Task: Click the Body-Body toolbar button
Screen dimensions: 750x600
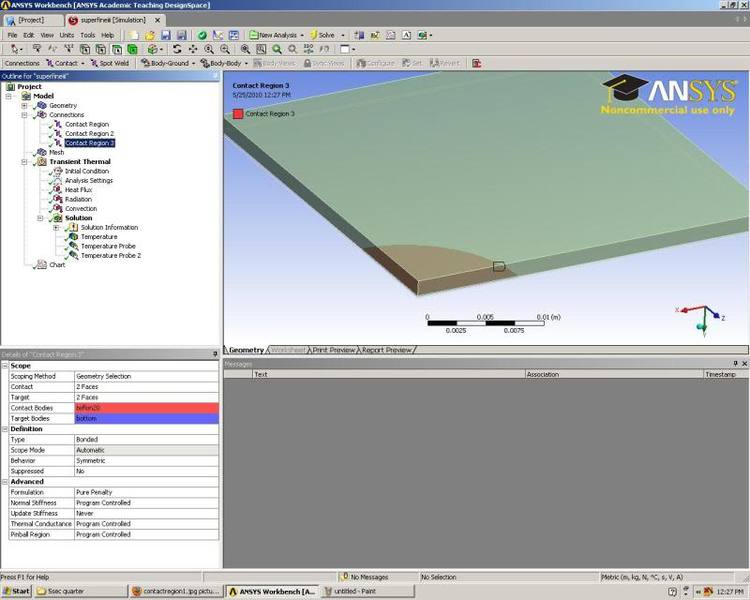Action: coord(221,63)
